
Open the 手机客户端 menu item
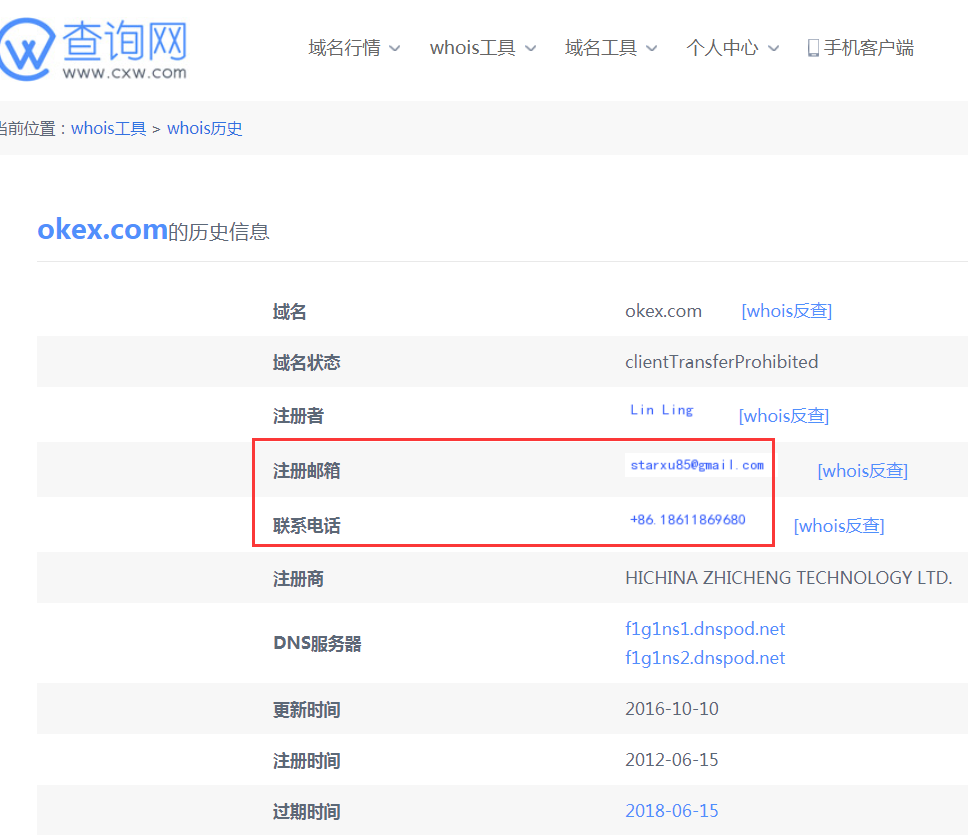(868, 48)
